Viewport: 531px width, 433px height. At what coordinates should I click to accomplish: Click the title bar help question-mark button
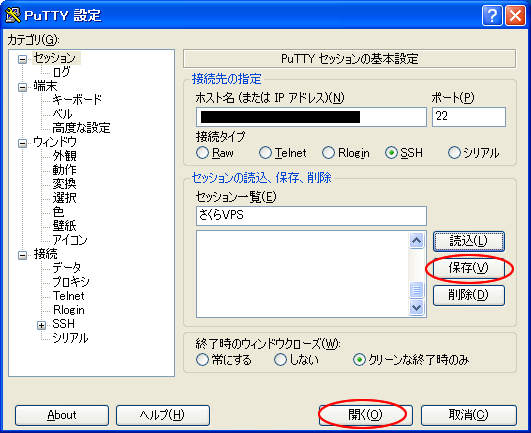click(492, 15)
